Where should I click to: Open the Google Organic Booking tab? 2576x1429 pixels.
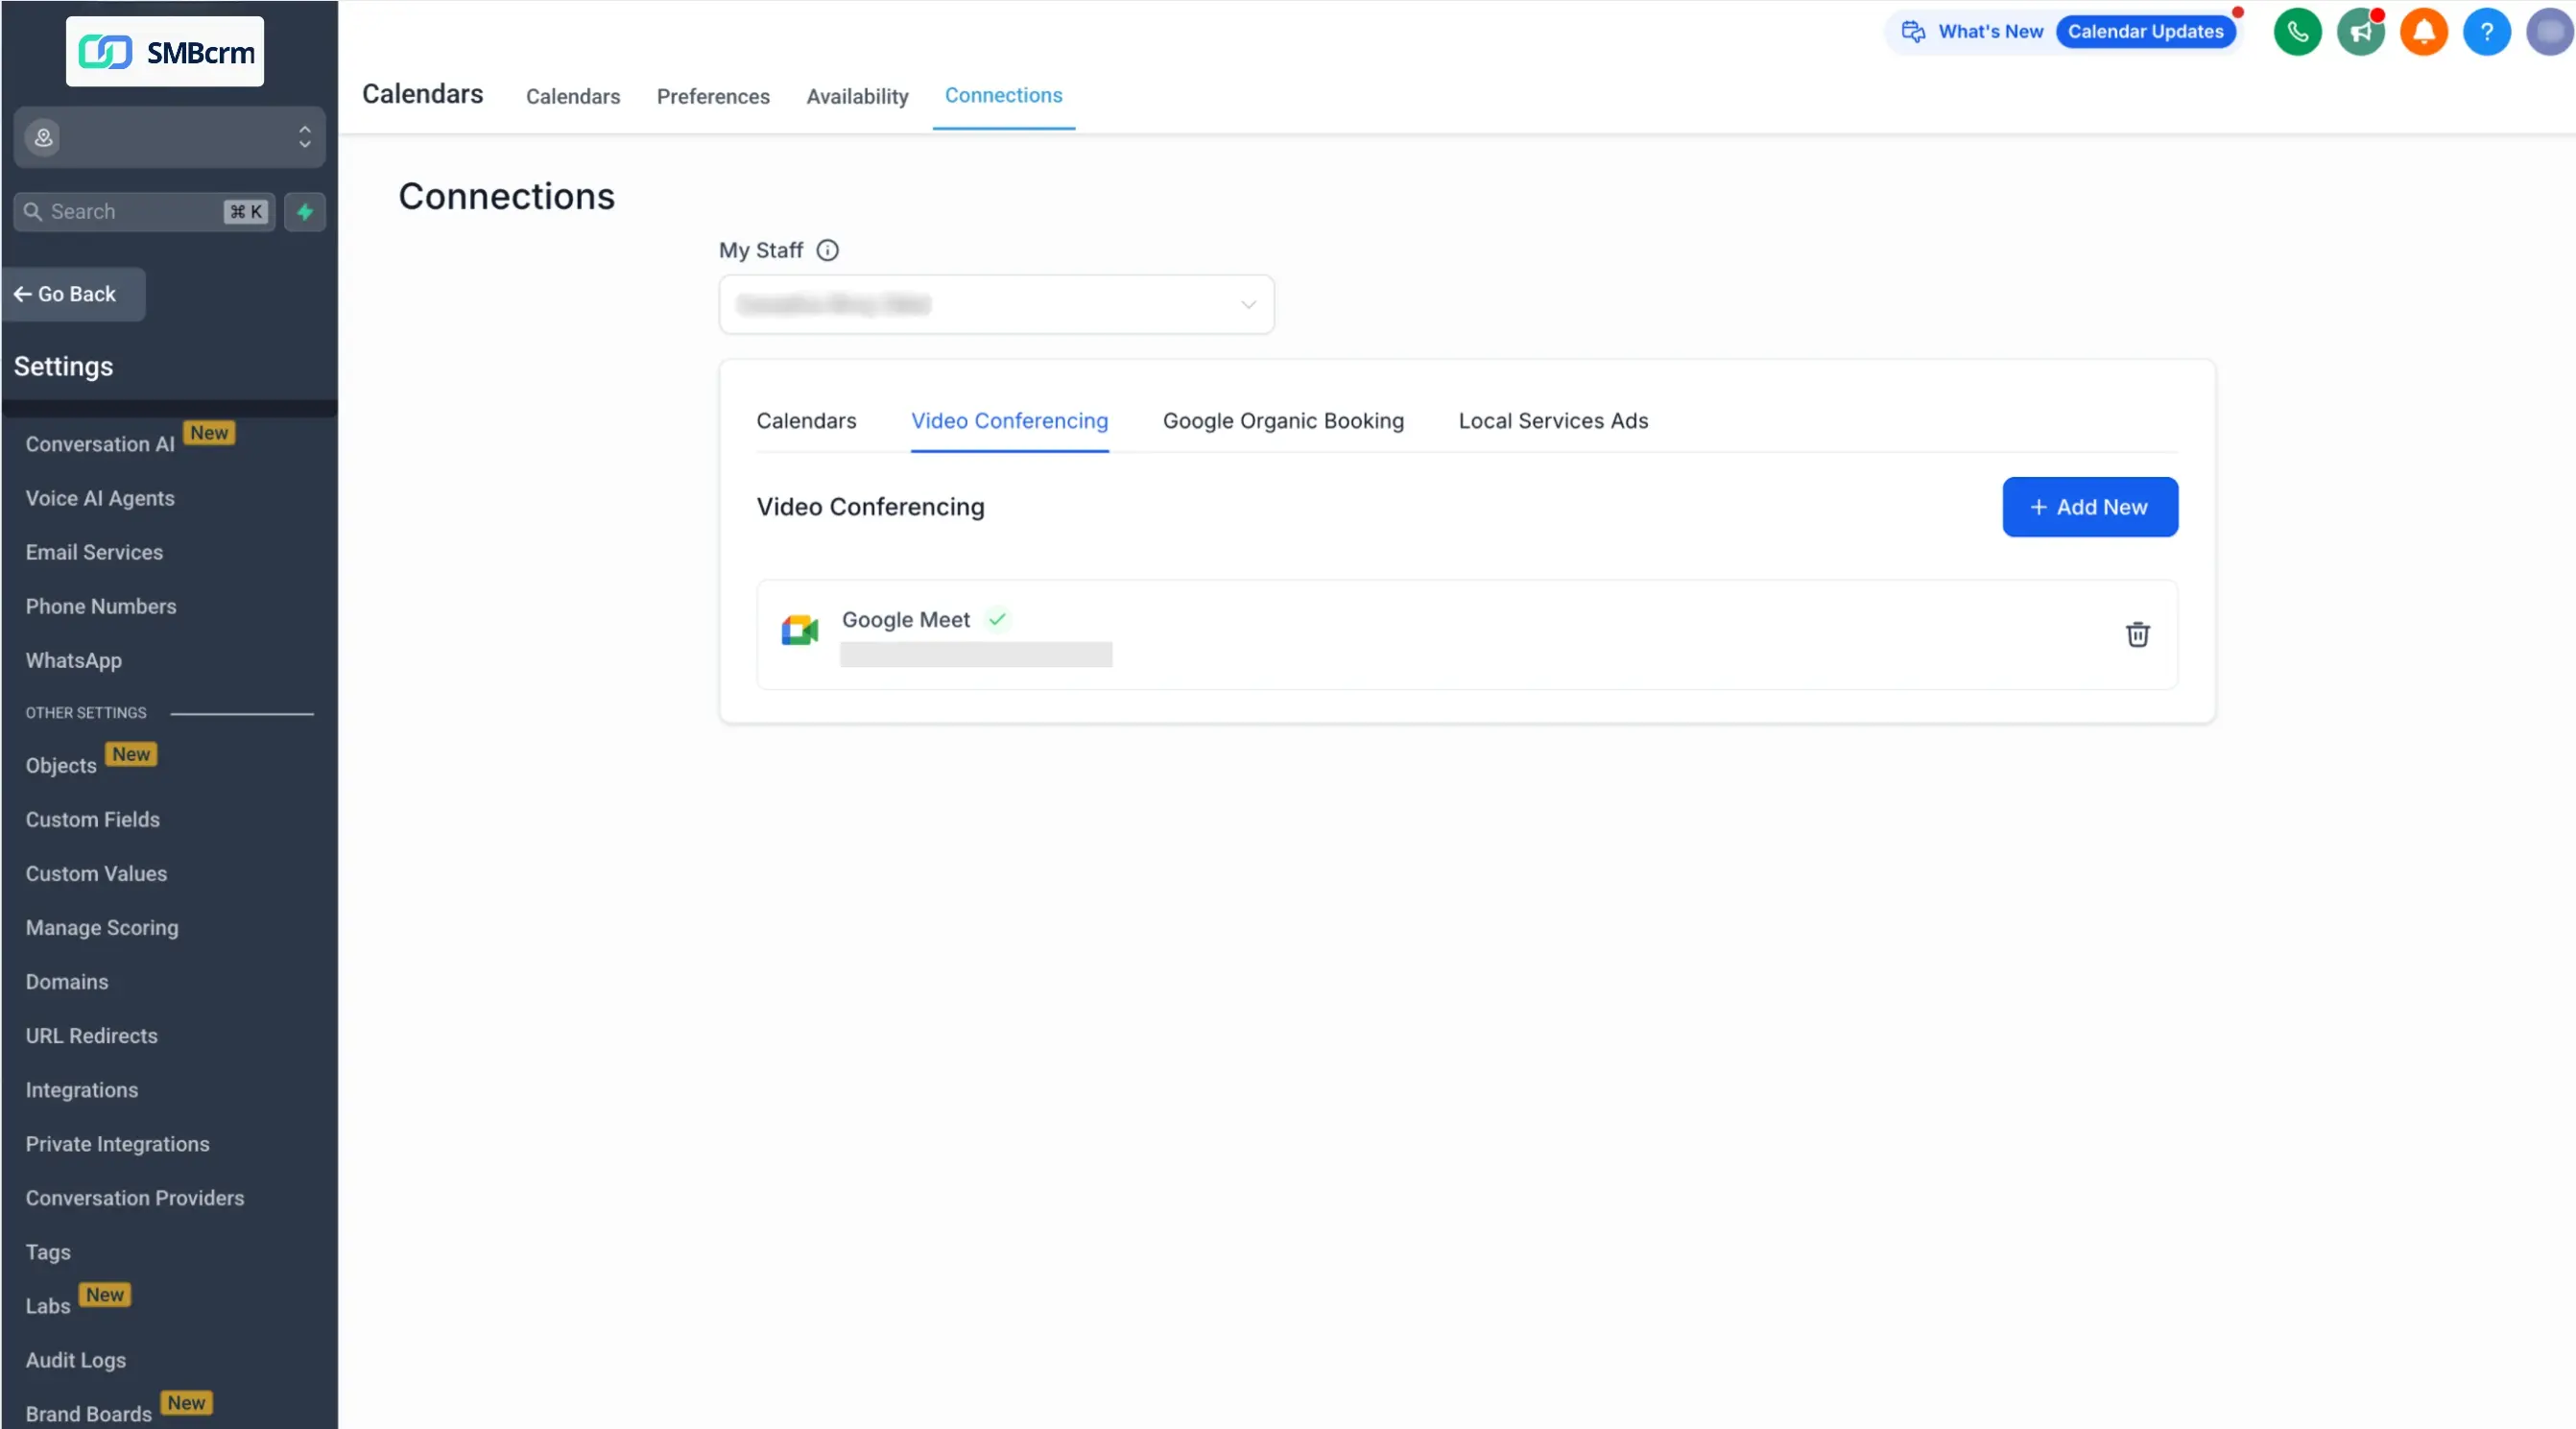pyautogui.click(x=1283, y=421)
